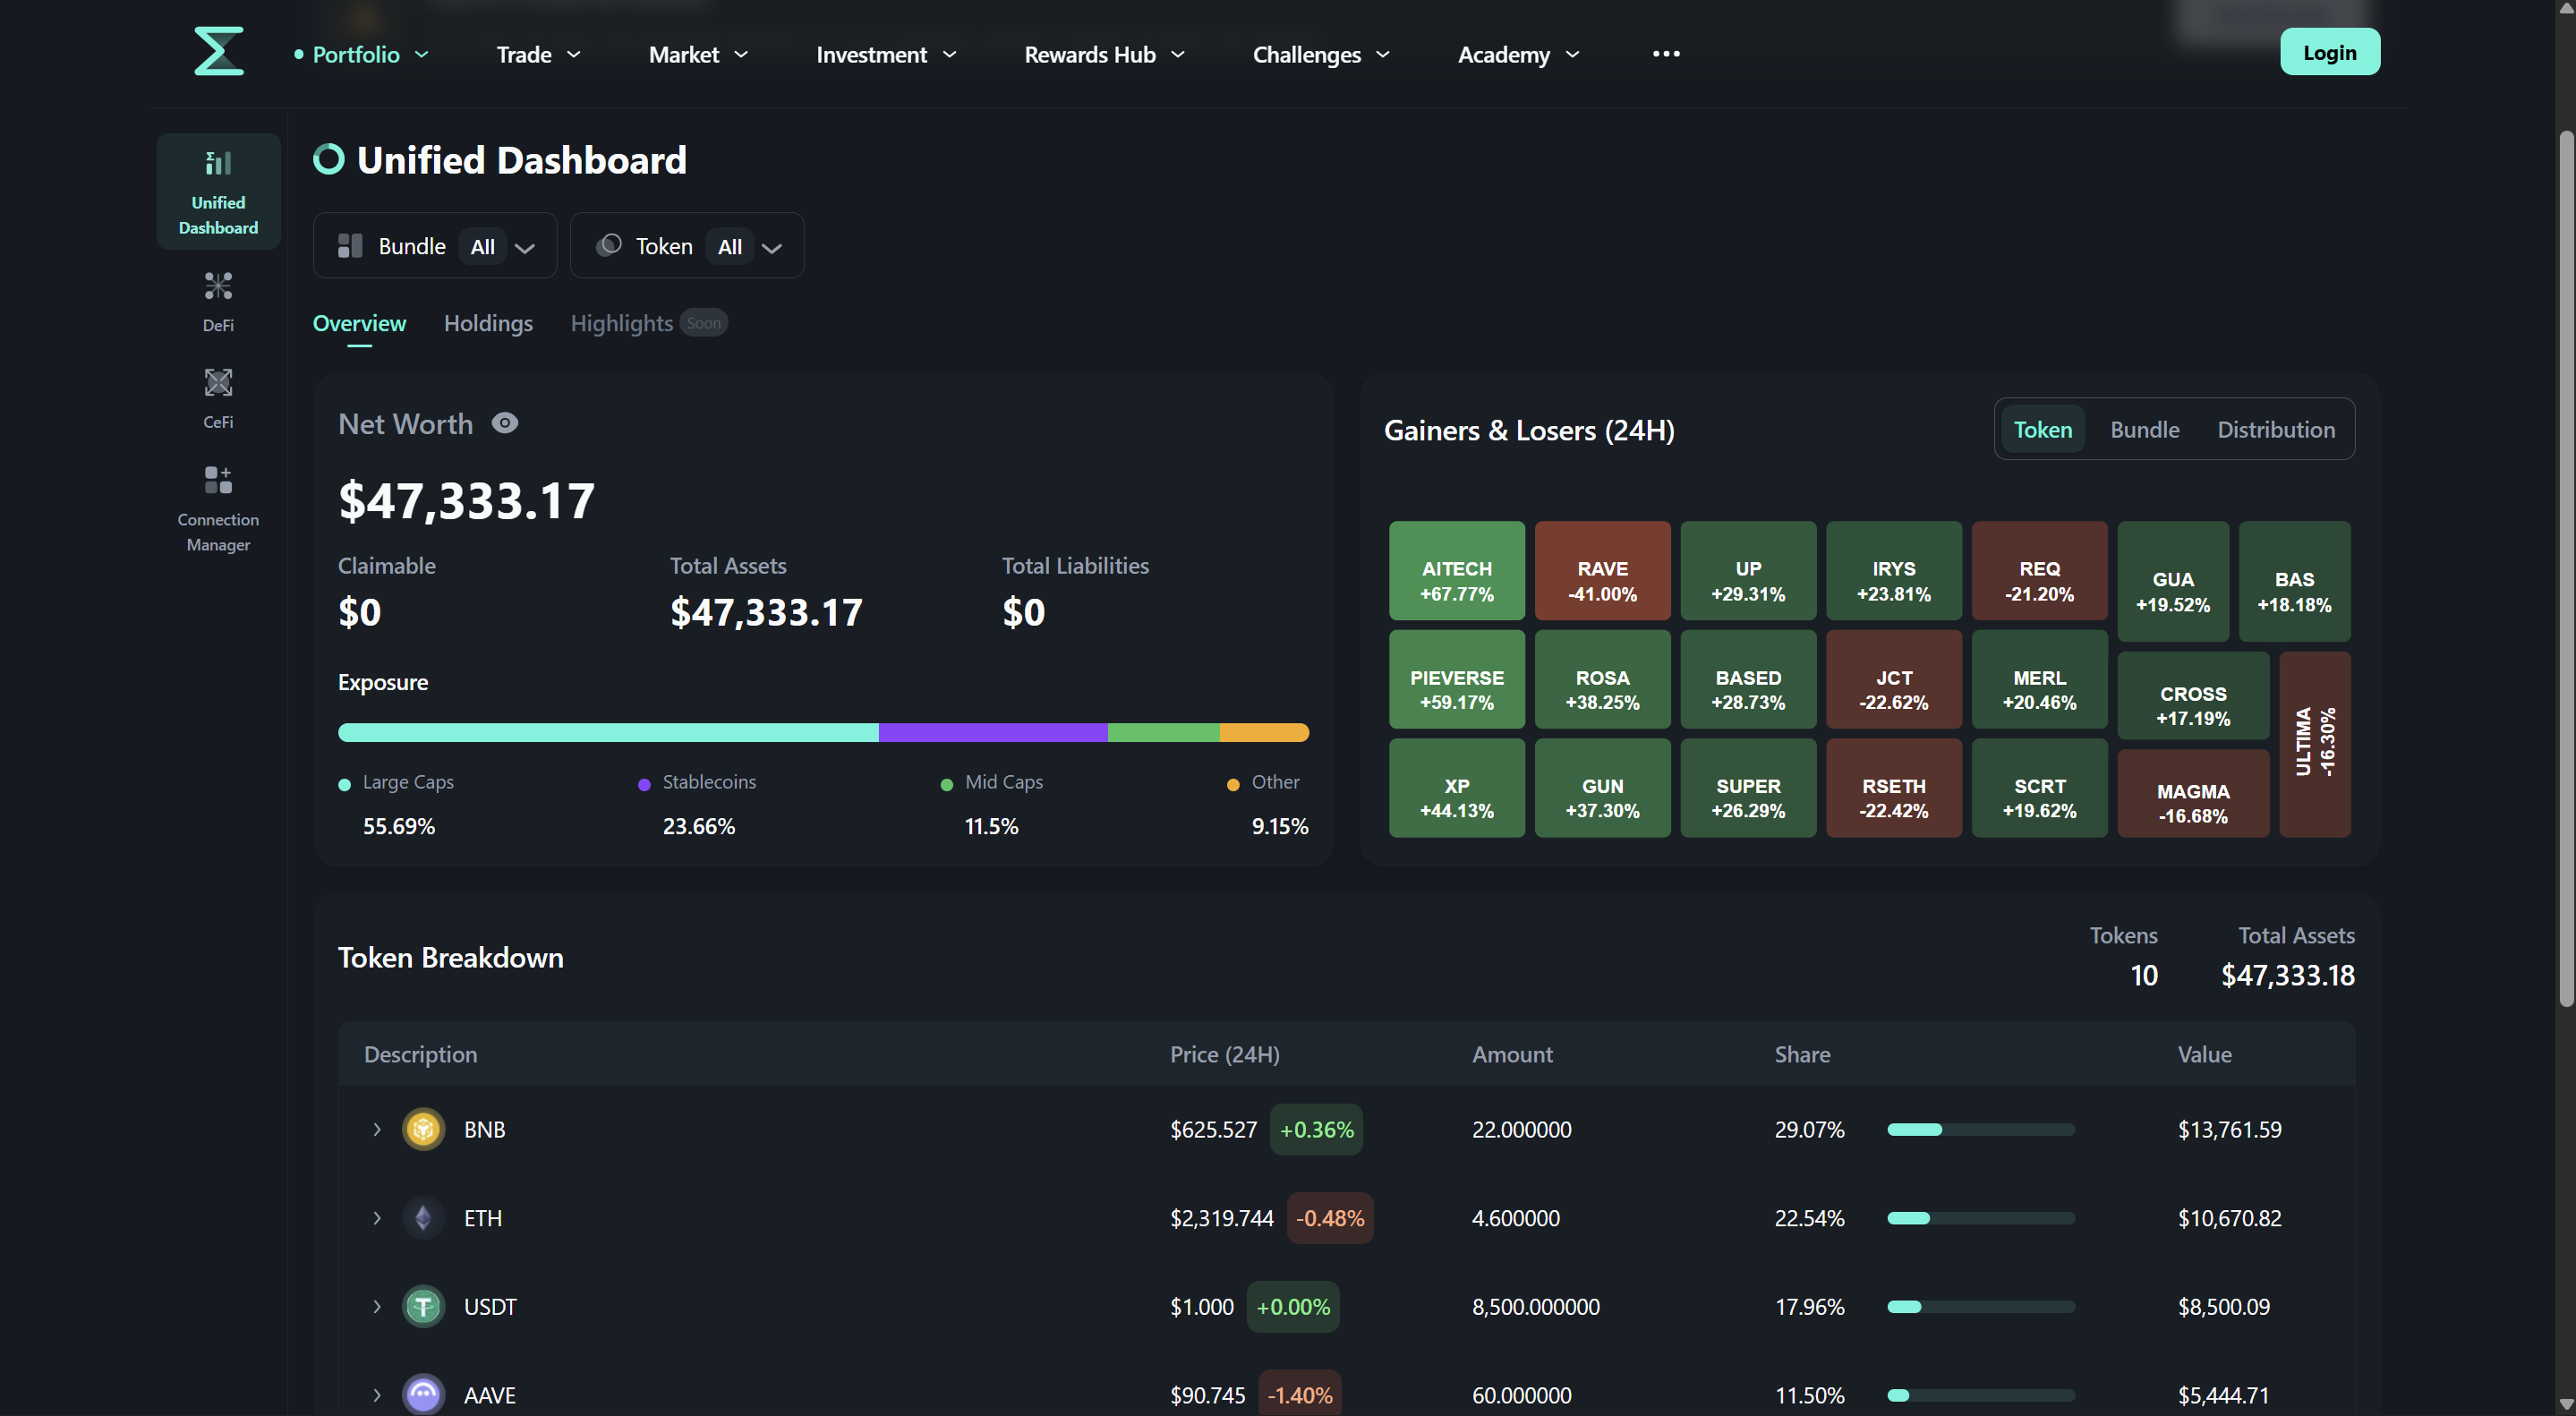Click the MAGMA -16.68% tile
This screenshot has width=2576, height=1416.
(2193, 794)
